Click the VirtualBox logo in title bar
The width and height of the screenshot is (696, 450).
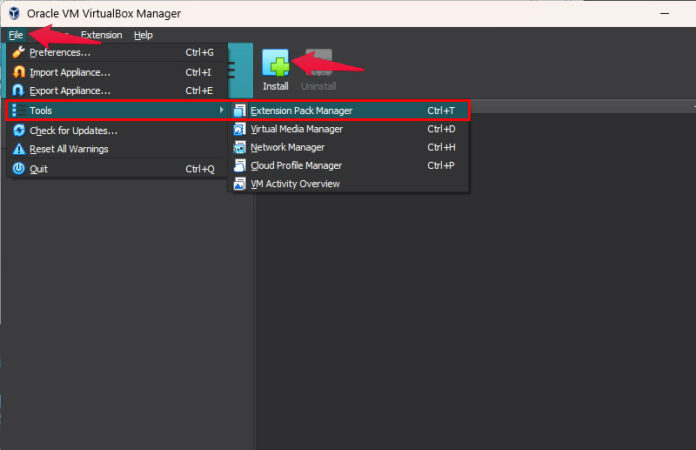coord(14,13)
